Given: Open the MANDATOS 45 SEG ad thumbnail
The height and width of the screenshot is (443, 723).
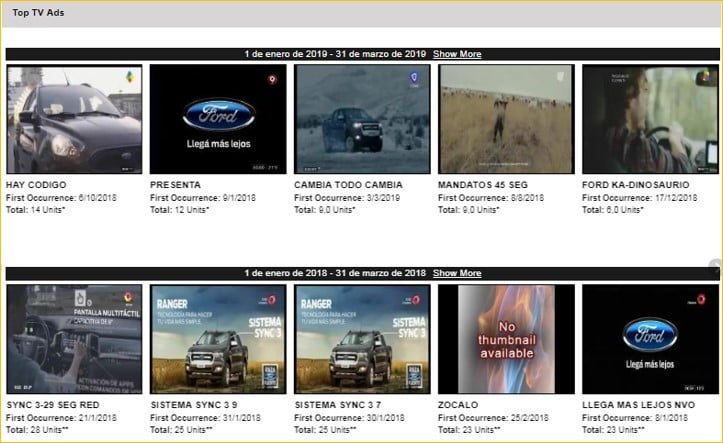Looking at the screenshot, I should click(x=506, y=119).
